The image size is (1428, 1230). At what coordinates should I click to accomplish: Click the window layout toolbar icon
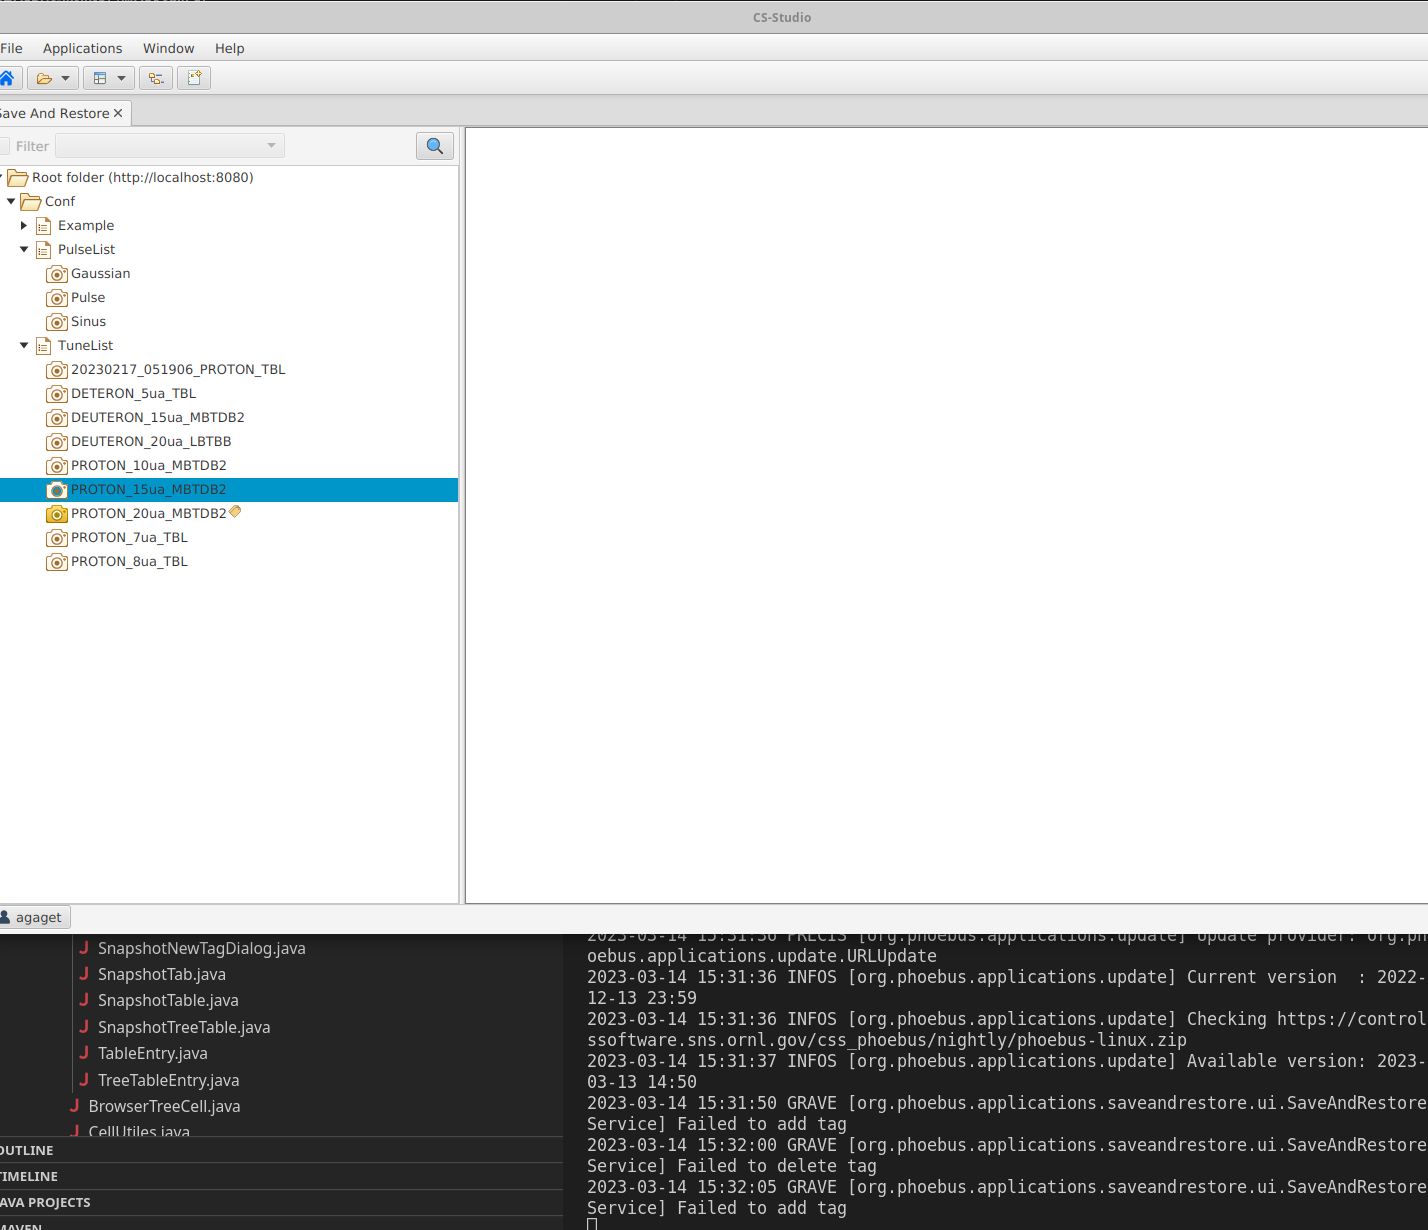101,77
